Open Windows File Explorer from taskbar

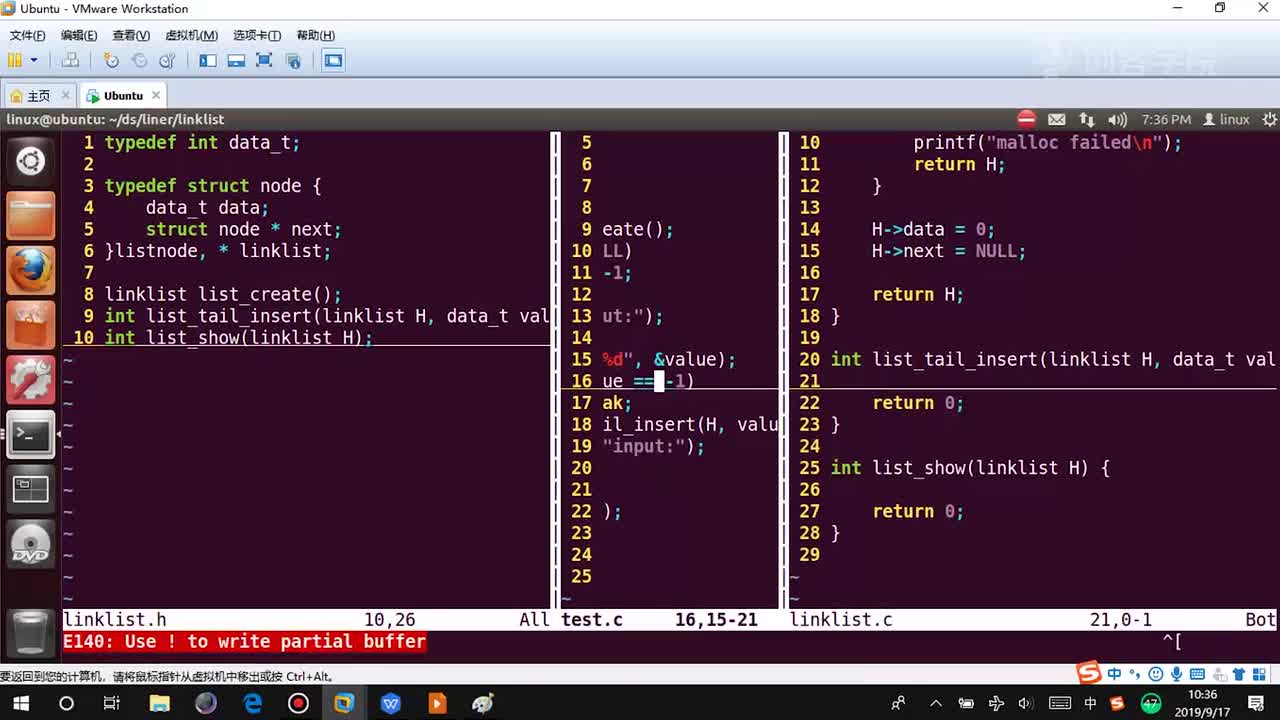point(159,703)
